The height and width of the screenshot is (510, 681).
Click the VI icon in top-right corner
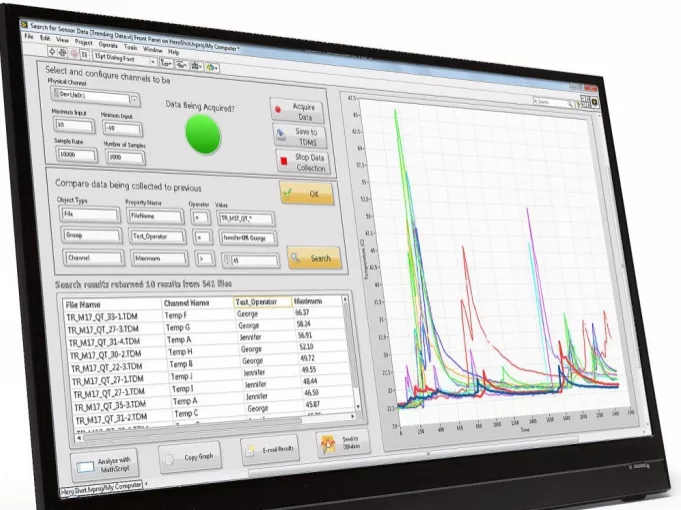(594, 103)
